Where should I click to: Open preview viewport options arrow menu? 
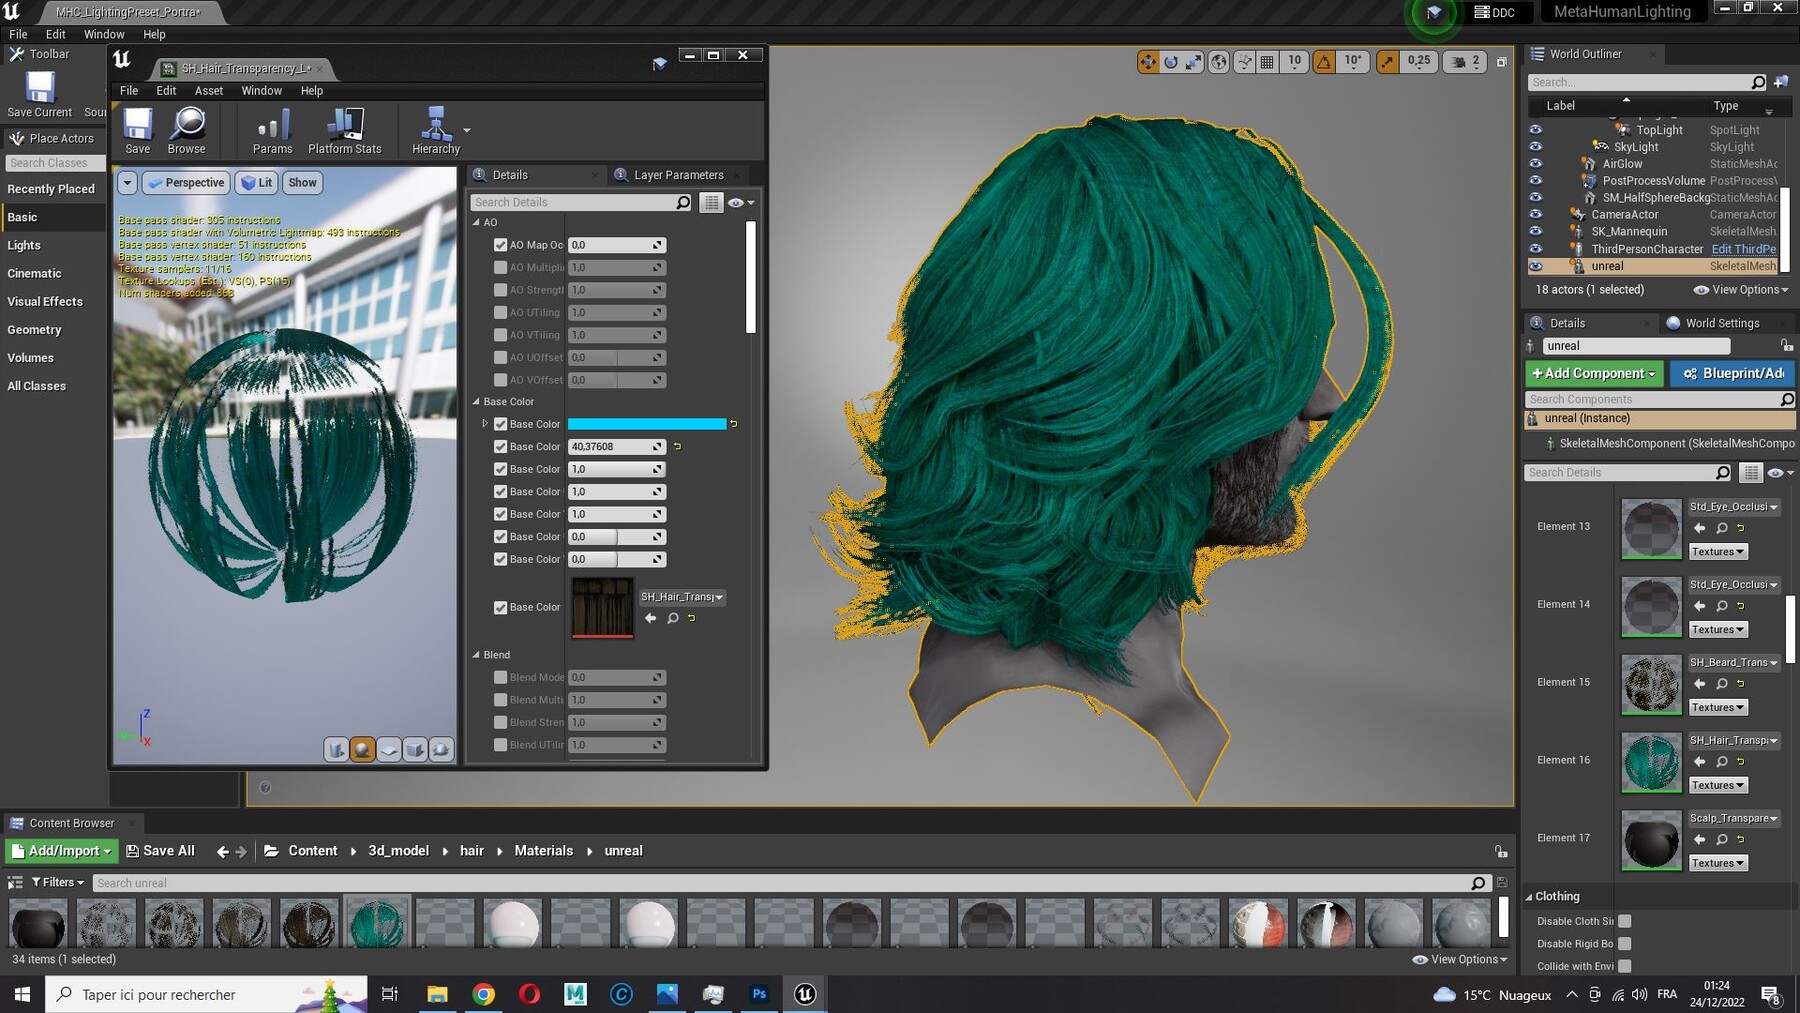coord(127,183)
